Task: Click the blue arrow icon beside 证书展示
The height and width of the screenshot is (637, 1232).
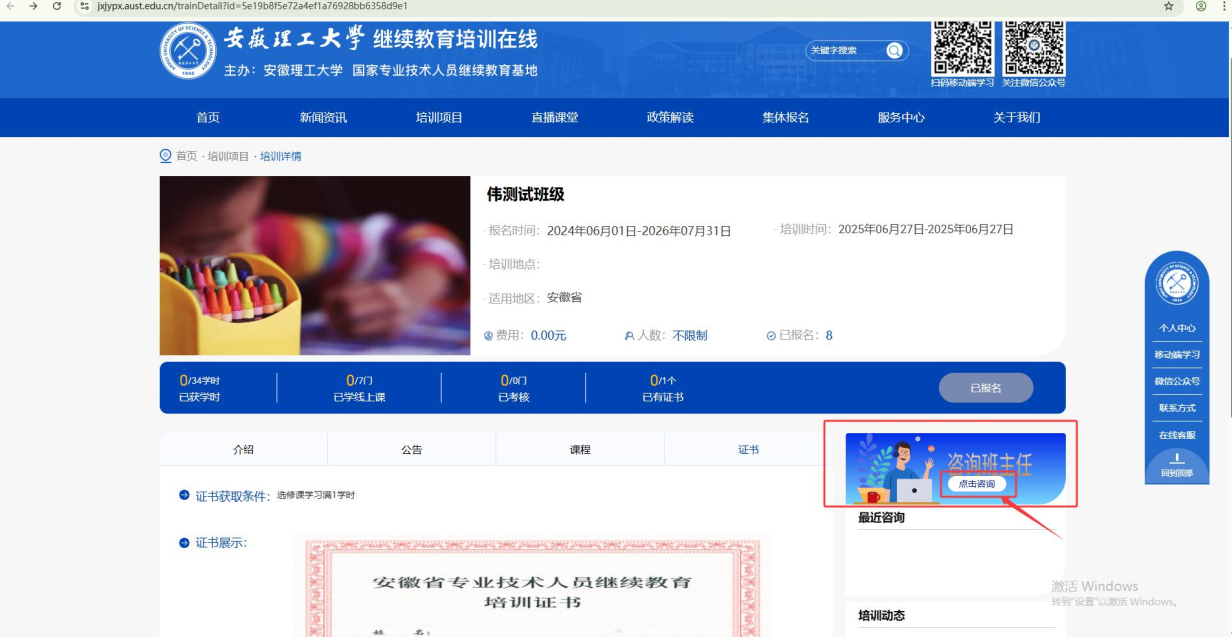Action: [x=184, y=543]
